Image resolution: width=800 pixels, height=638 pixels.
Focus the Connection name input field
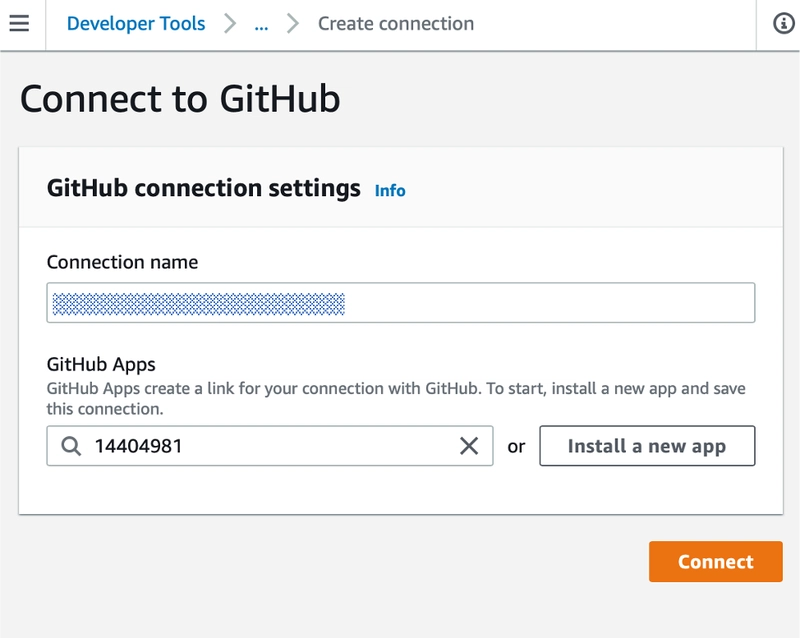(400, 303)
